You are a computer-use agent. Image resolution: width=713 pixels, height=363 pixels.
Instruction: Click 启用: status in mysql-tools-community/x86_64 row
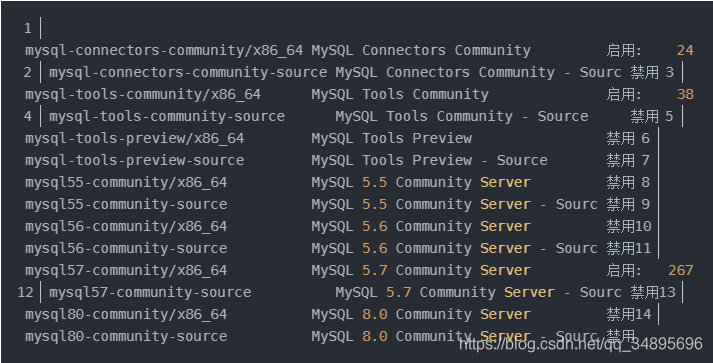(x=624, y=95)
